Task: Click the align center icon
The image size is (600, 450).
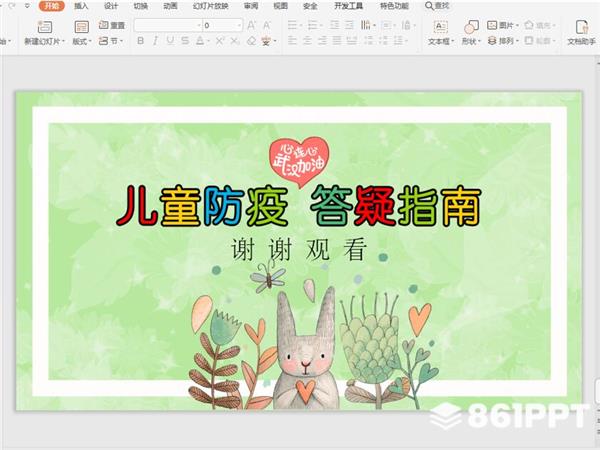Action: pos(307,41)
